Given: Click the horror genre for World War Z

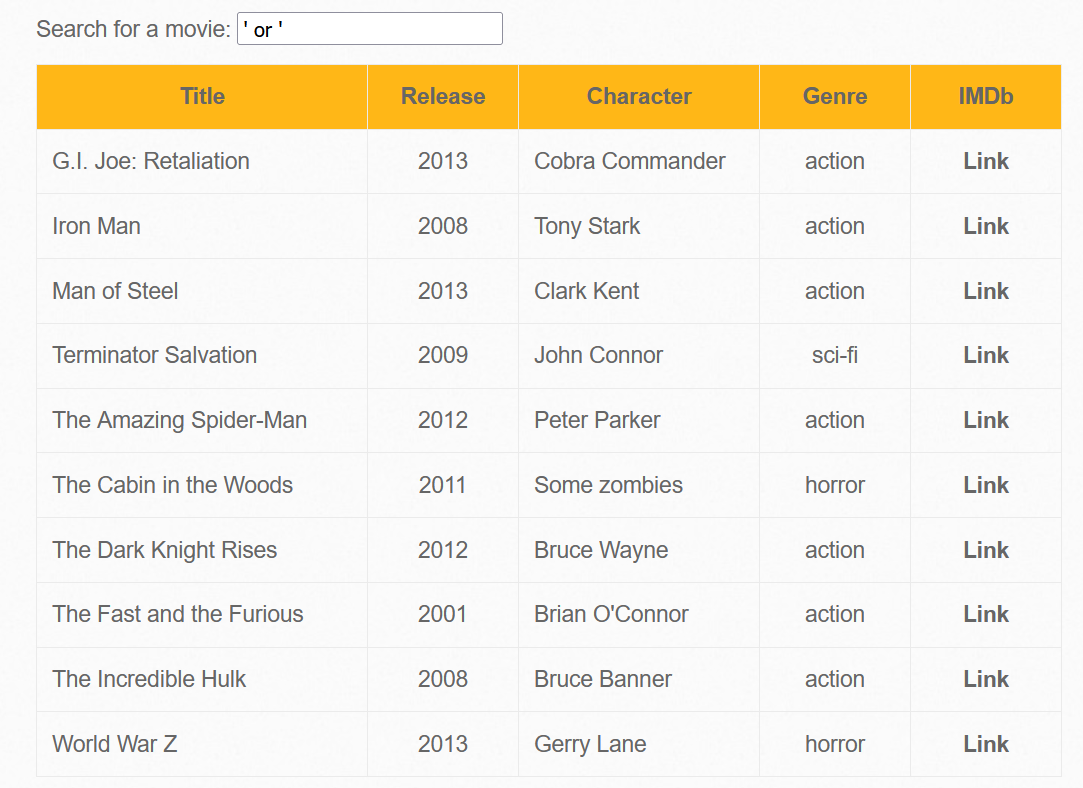Looking at the screenshot, I should tap(834, 744).
